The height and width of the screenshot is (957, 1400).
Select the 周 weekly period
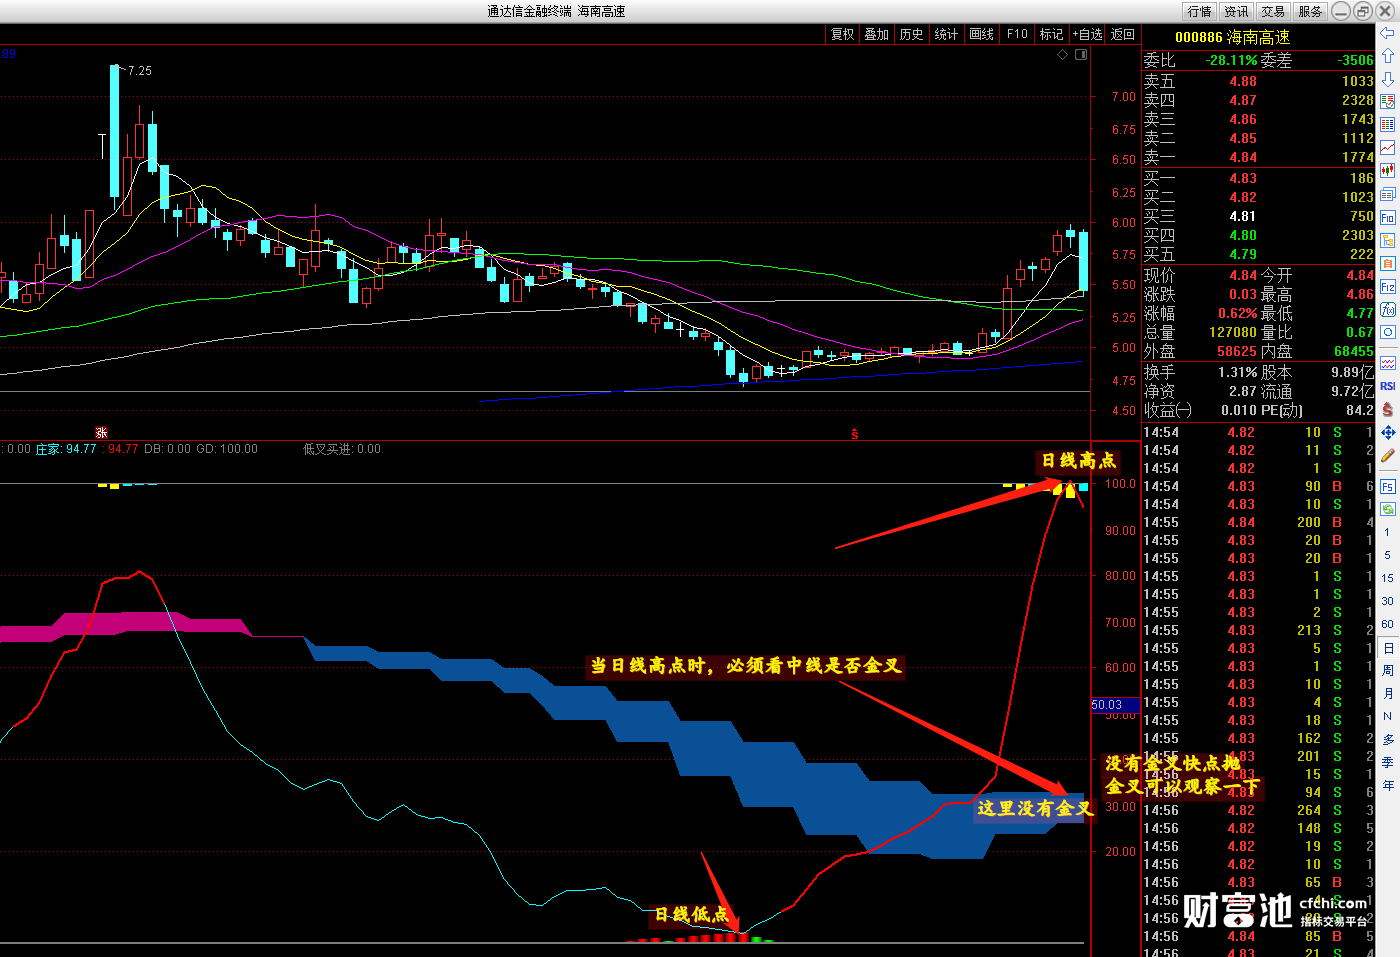tap(1388, 671)
